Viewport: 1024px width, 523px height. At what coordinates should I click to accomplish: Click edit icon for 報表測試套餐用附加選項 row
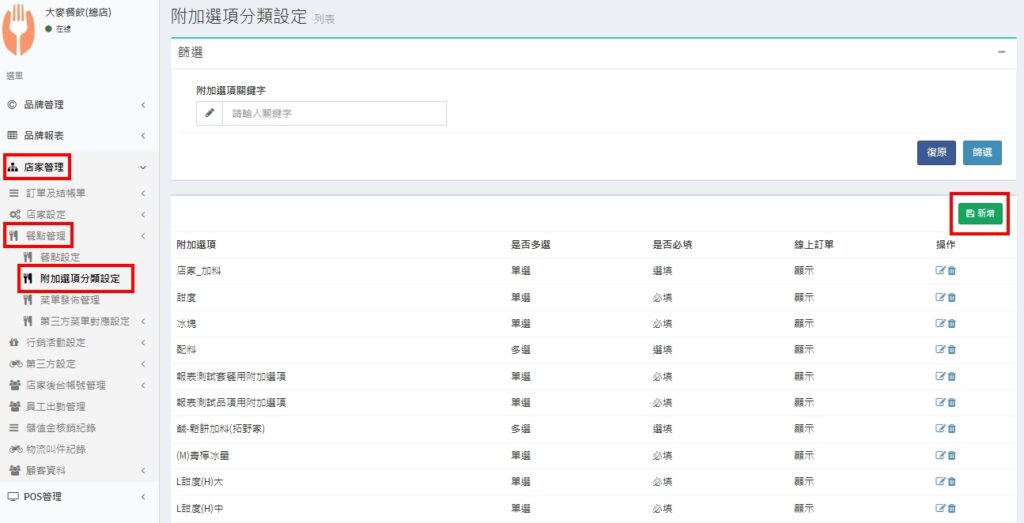[x=939, y=376]
